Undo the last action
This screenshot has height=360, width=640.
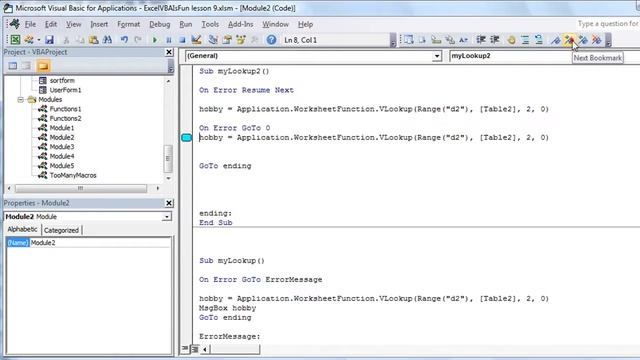(124, 40)
